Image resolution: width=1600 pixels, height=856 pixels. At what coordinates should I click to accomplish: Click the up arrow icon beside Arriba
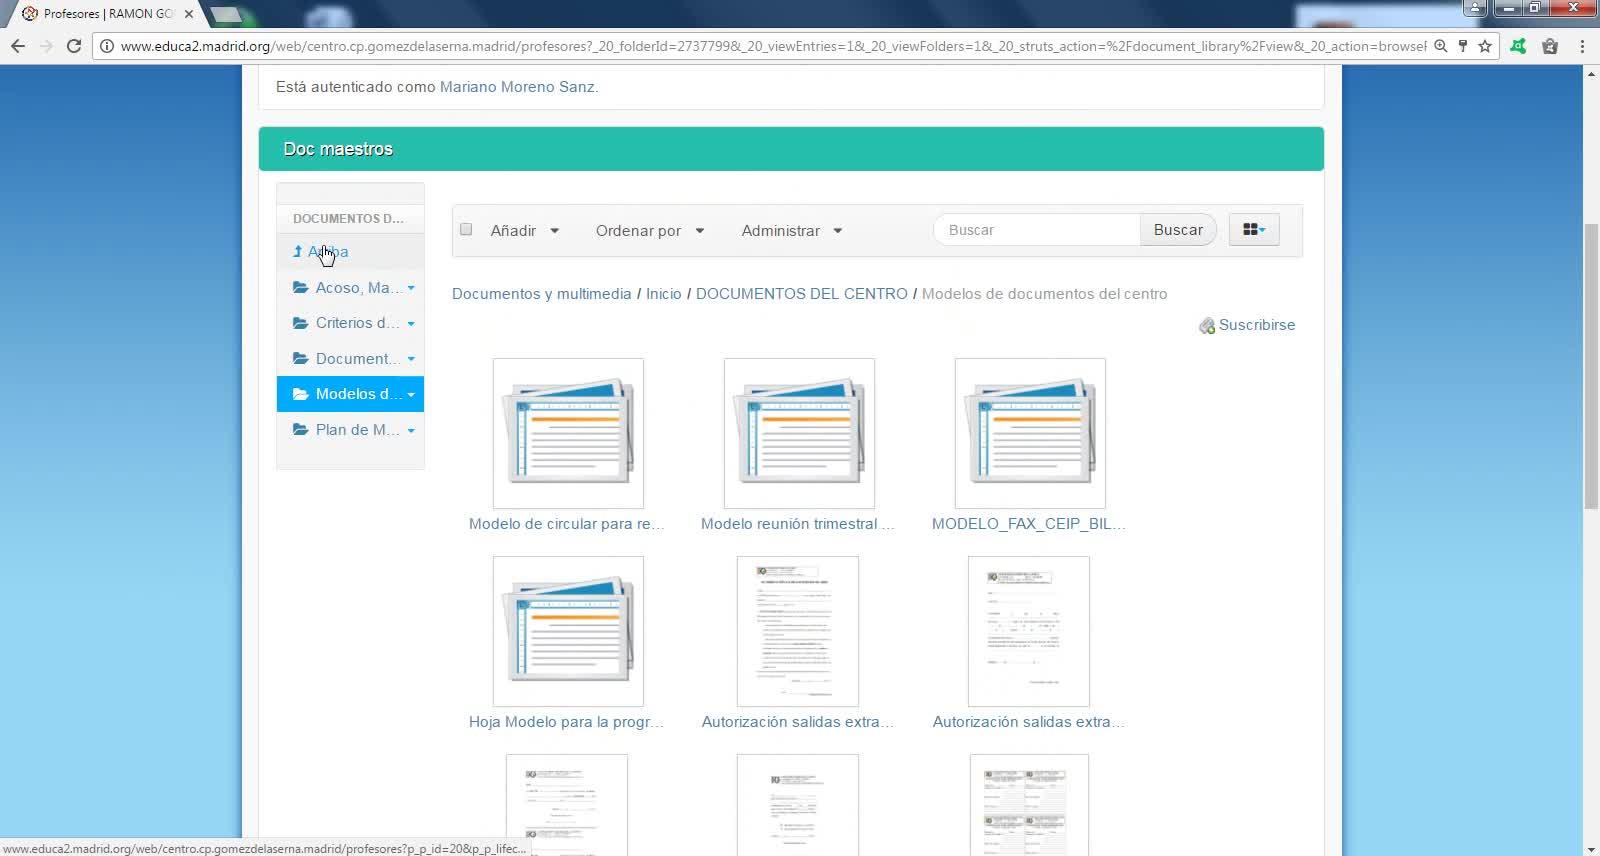[297, 252]
